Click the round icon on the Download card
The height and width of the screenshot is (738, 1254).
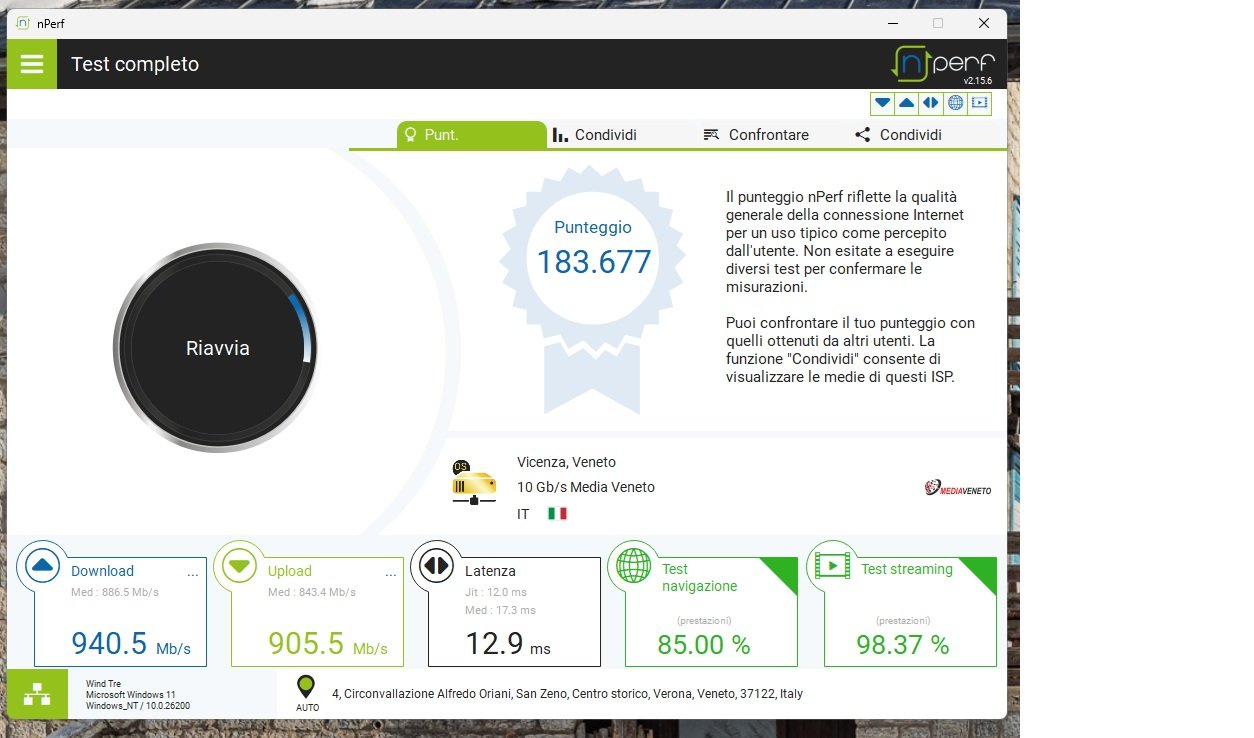(42, 566)
